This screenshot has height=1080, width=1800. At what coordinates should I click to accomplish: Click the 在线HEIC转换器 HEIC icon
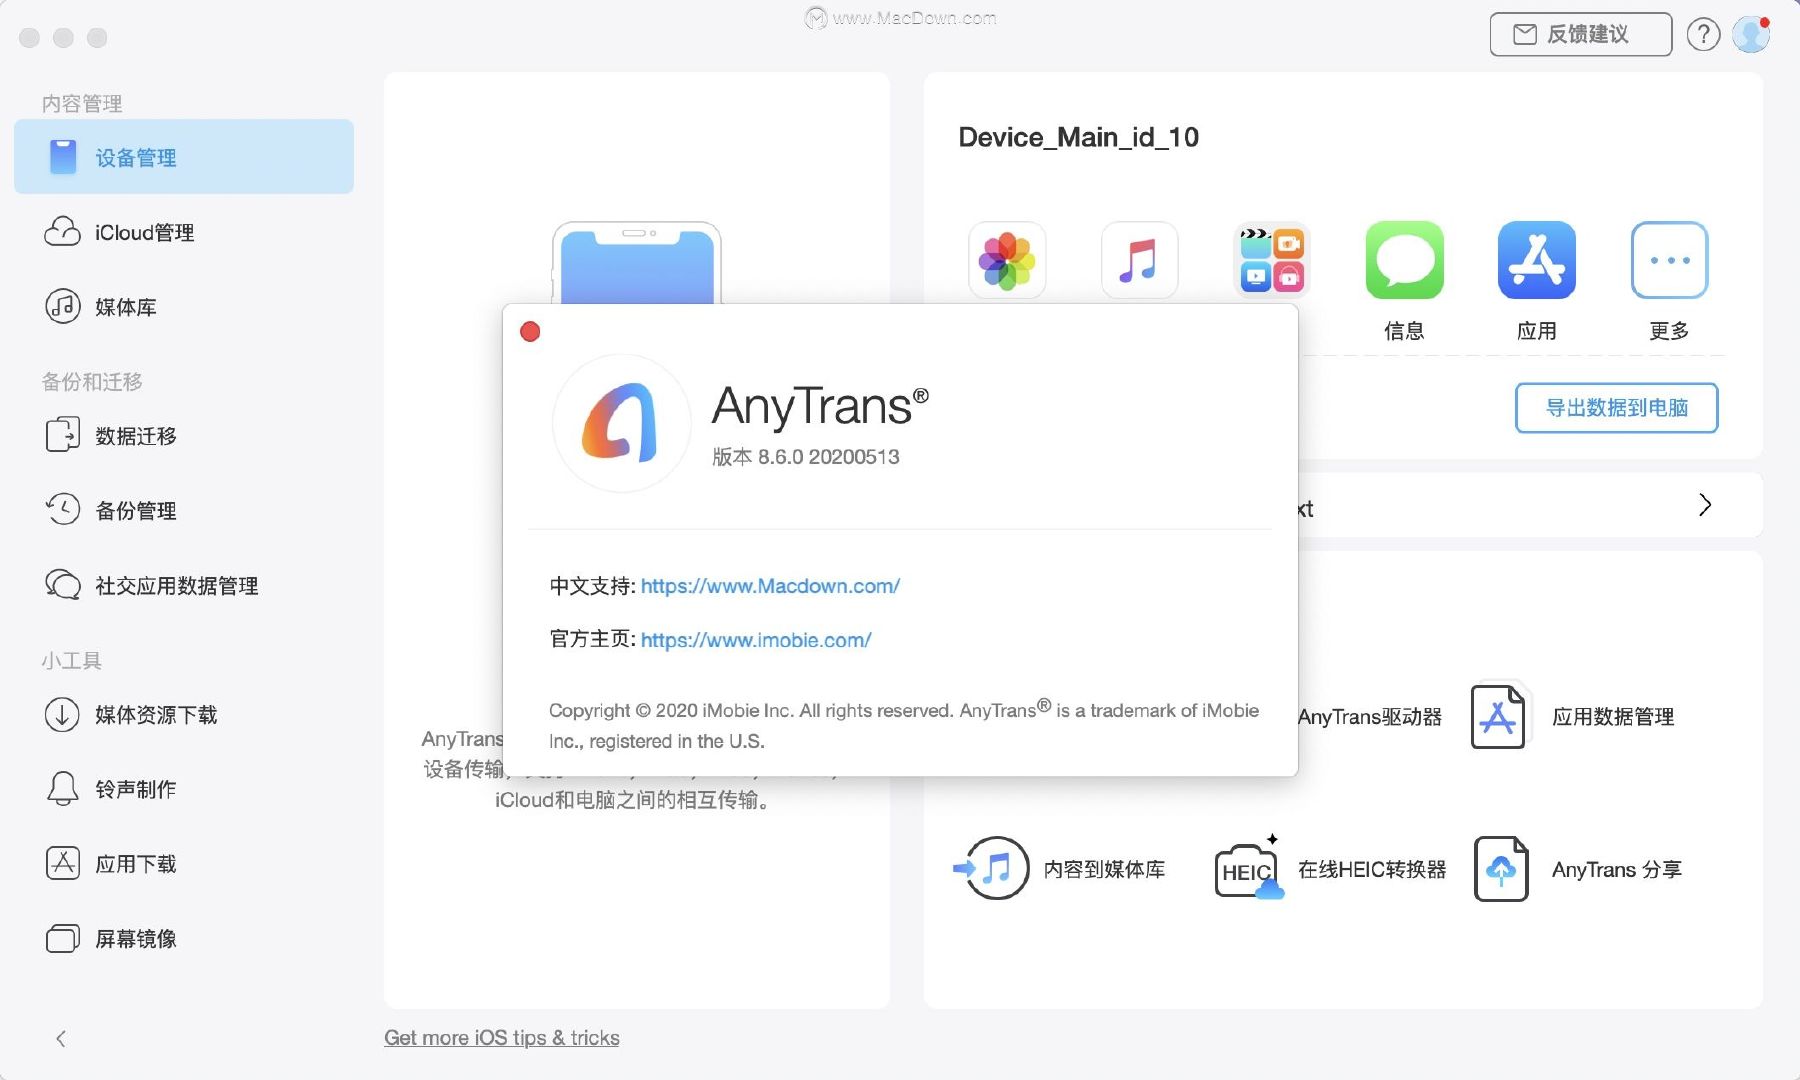point(1248,868)
